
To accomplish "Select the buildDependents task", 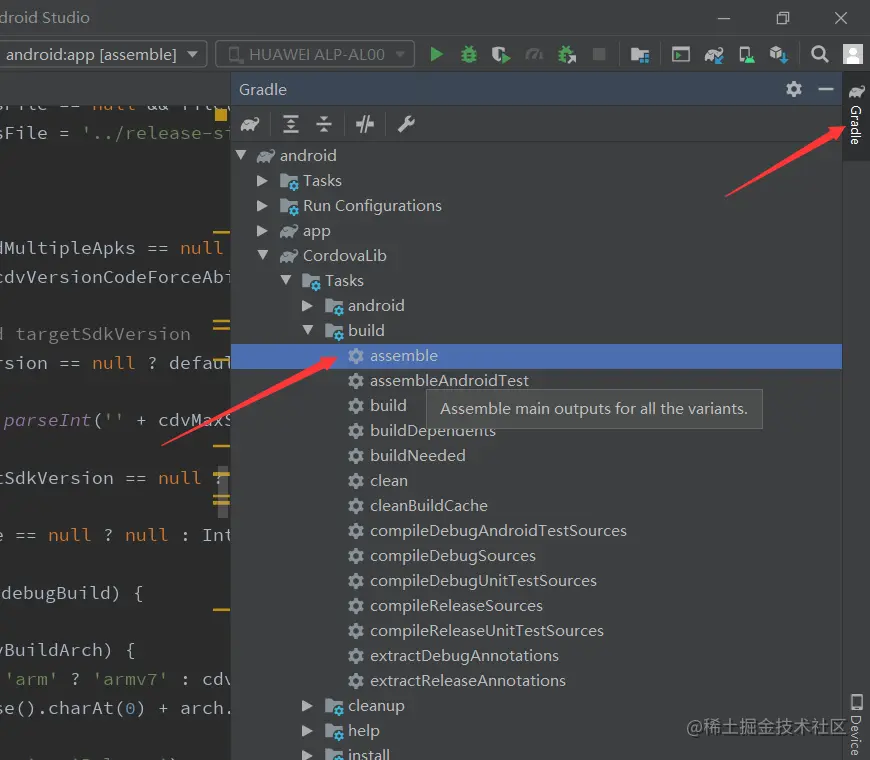I will pyautogui.click(x=432, y=430).
